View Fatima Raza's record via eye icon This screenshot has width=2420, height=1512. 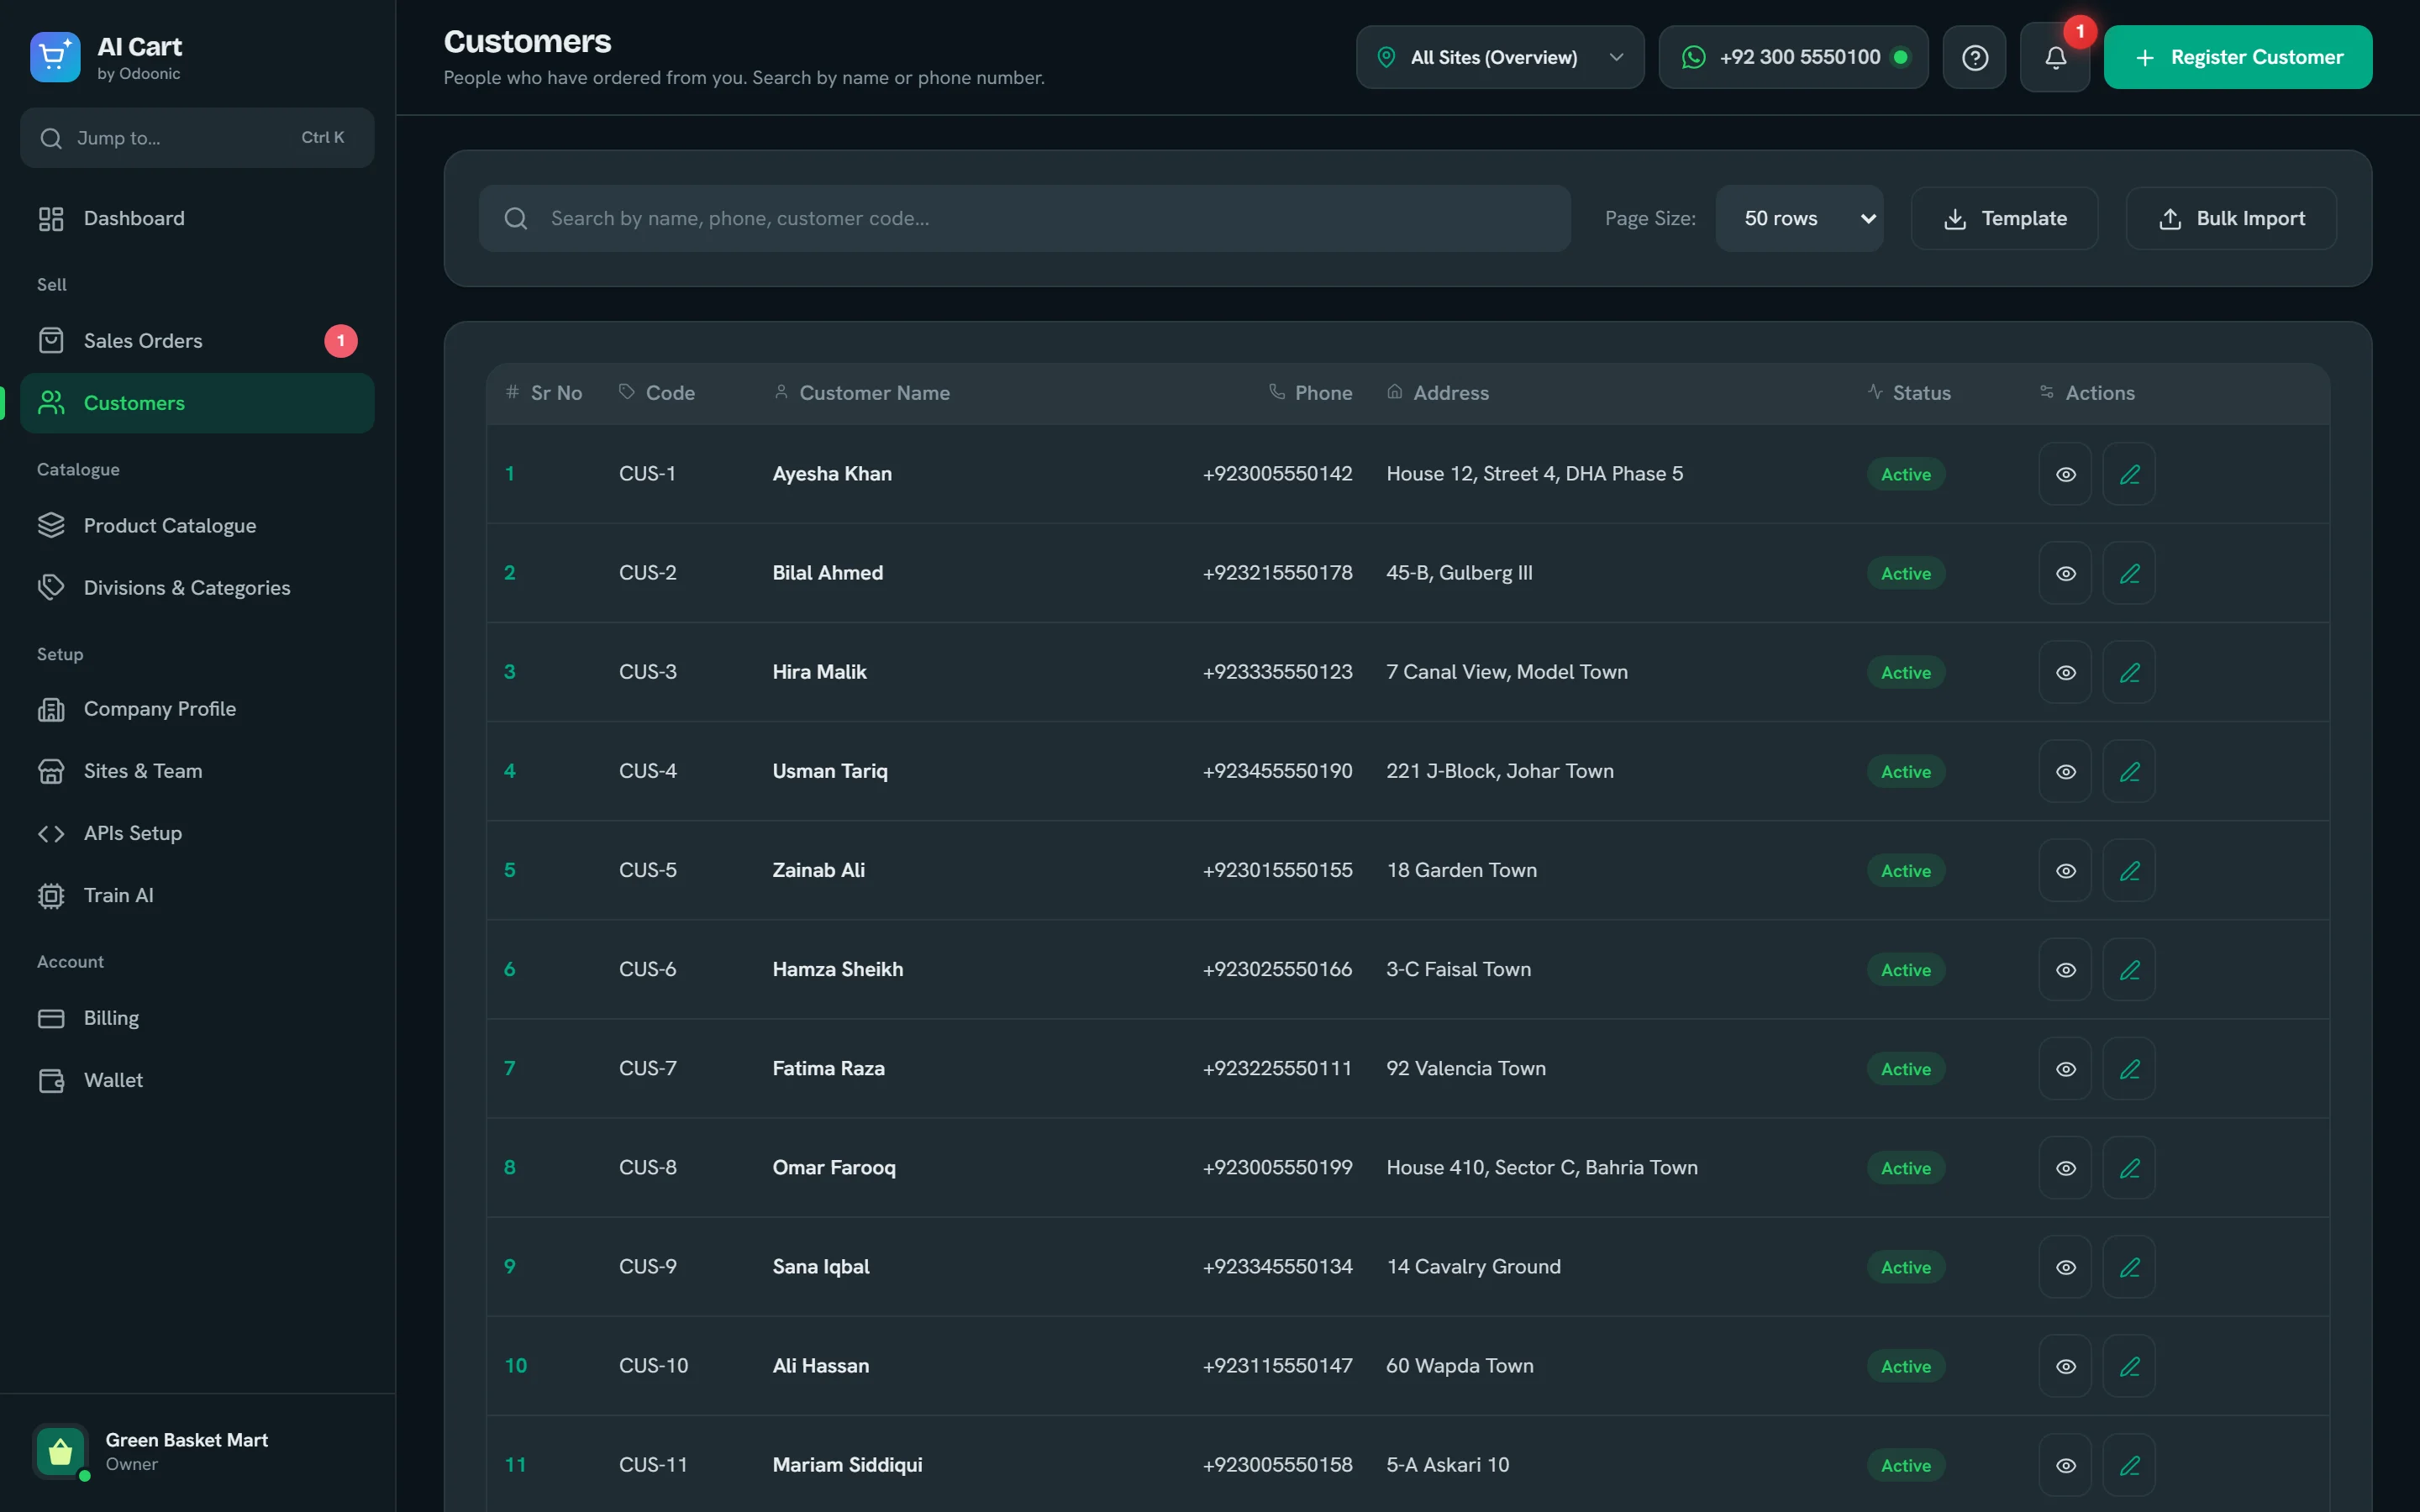2065,1069
